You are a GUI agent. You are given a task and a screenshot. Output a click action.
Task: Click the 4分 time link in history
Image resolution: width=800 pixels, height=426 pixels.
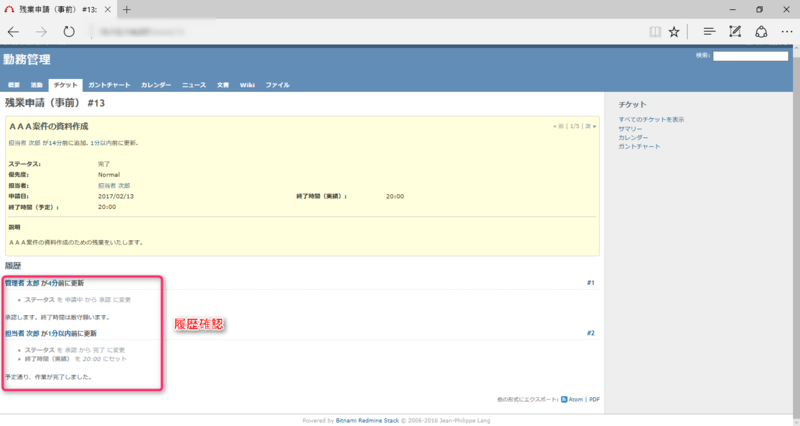[x=53, y=283]
